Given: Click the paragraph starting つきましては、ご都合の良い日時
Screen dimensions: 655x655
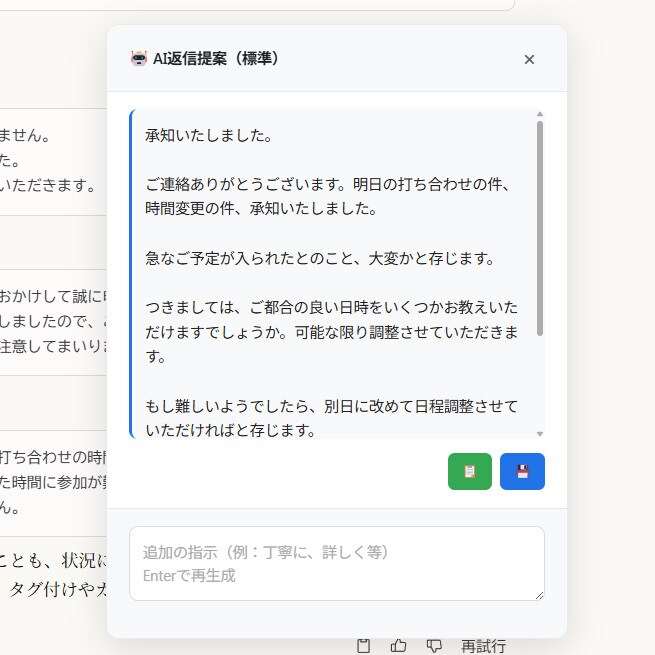Looking at the screenshot, I should (x=332, y=332).
